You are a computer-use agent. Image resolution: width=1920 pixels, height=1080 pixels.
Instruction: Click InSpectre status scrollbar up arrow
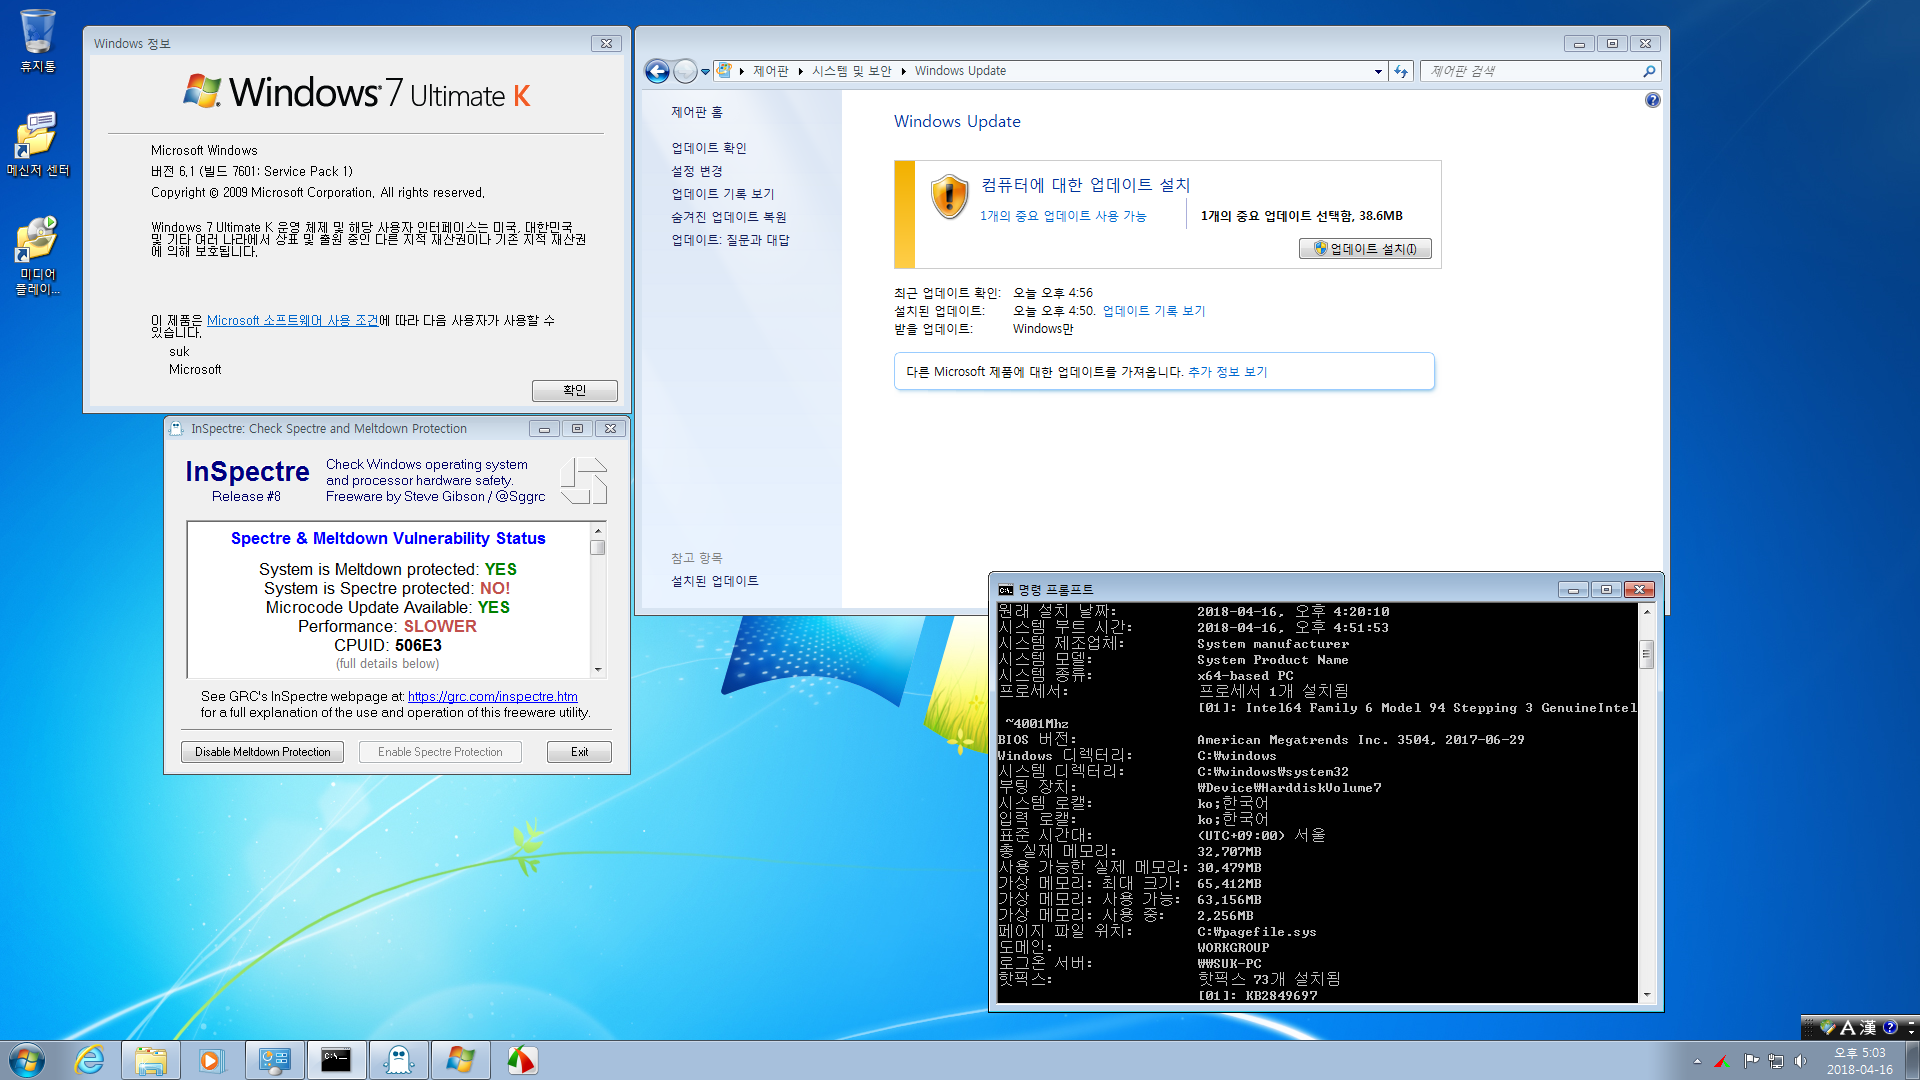pyautogui.click(x=598, y=531)
